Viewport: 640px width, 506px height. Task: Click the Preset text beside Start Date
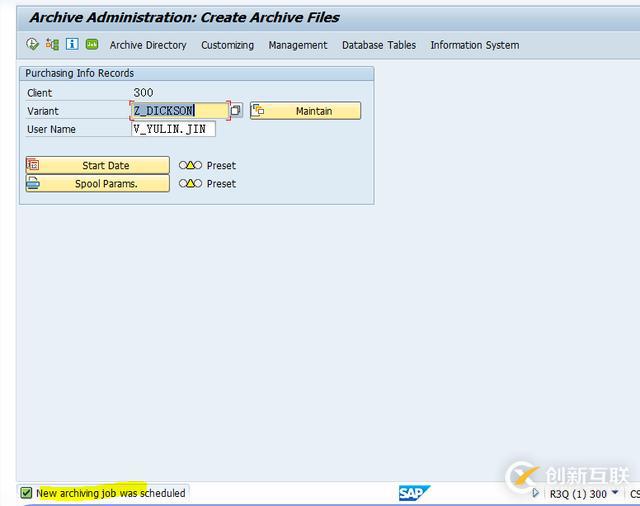click(x=221, y=165)
